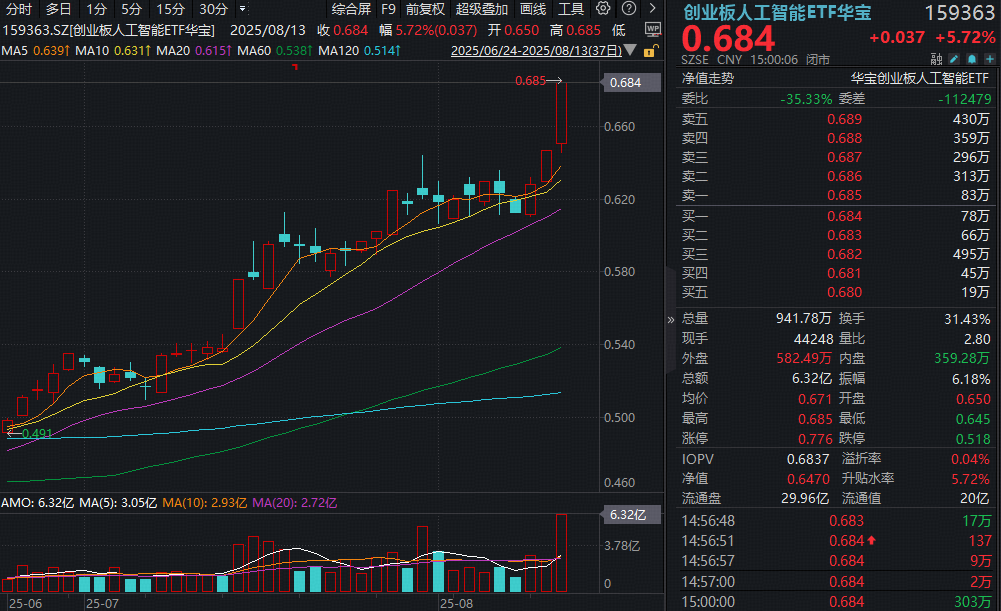Image resolution: width=1001 pixels, height=611 pixels.
Task: Click the 净值走势 link
Action: (x=707, y=77)
